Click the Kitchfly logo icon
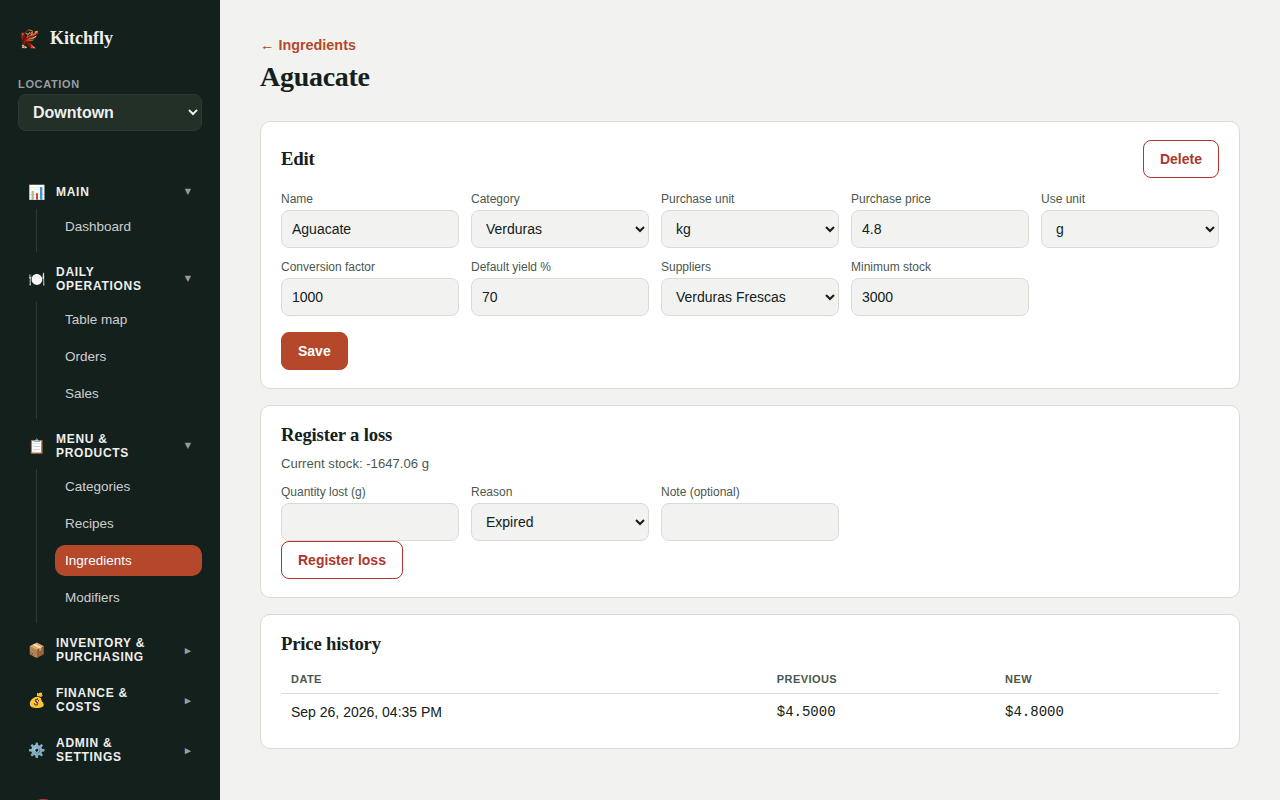The image size is (1280, 800). click(x=30, y=39)
